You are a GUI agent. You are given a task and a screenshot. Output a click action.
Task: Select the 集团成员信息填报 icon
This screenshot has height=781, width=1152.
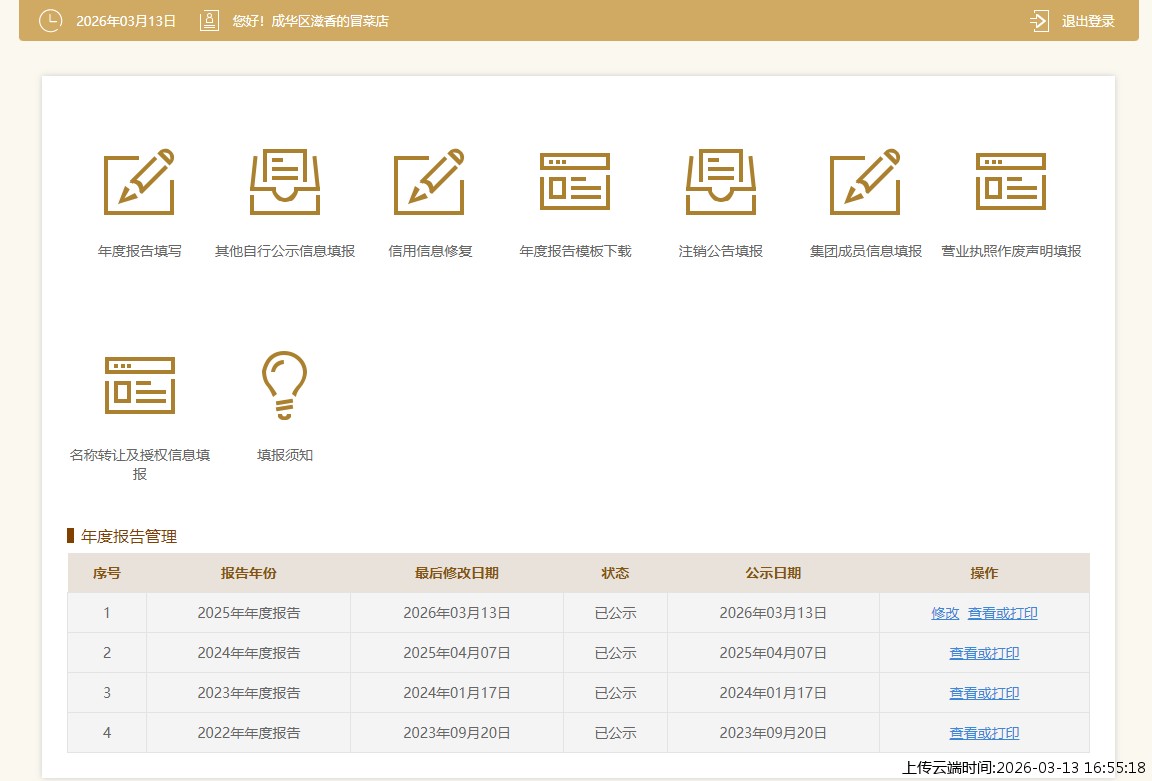[x=866, y=182]
